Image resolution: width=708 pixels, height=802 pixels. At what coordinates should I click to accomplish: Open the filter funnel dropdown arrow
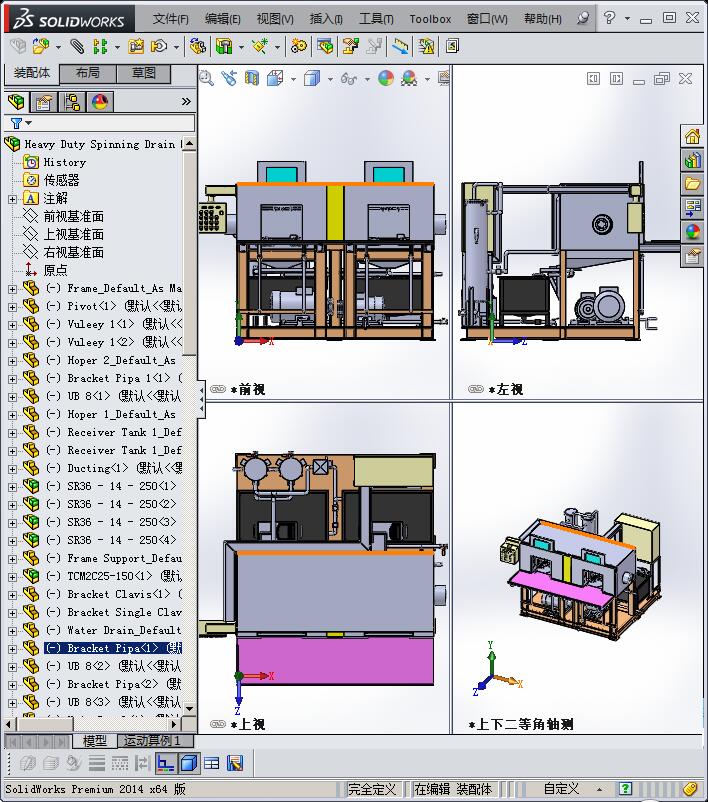coord(29,123)
